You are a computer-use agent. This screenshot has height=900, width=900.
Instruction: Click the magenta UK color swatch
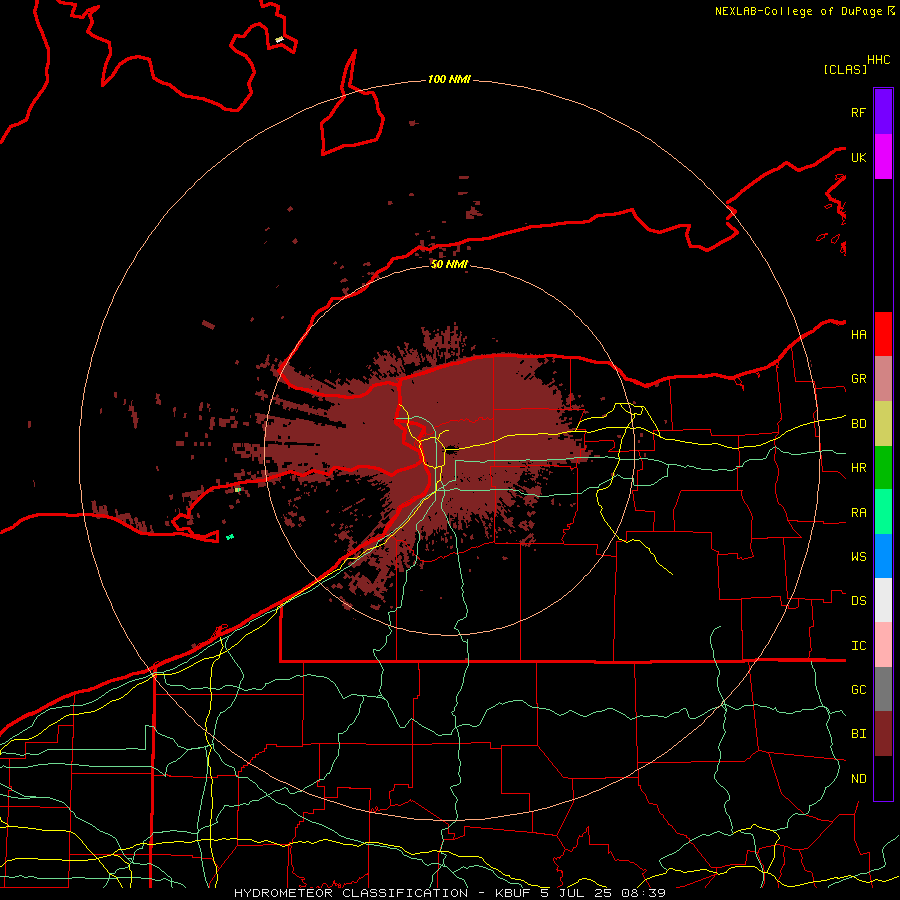tap(883, 157)
